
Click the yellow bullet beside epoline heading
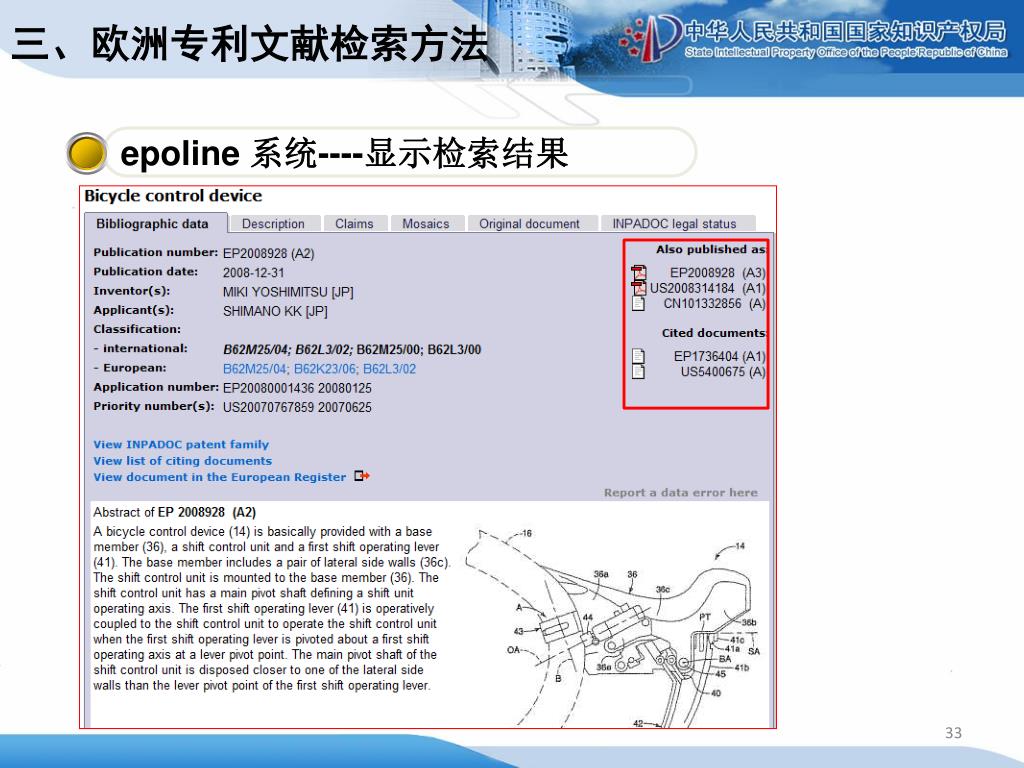click(x=87, y=153)
